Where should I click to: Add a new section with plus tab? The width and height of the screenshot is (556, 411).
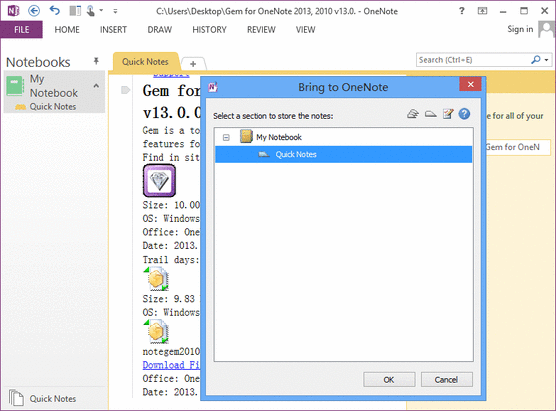point(193,64)
